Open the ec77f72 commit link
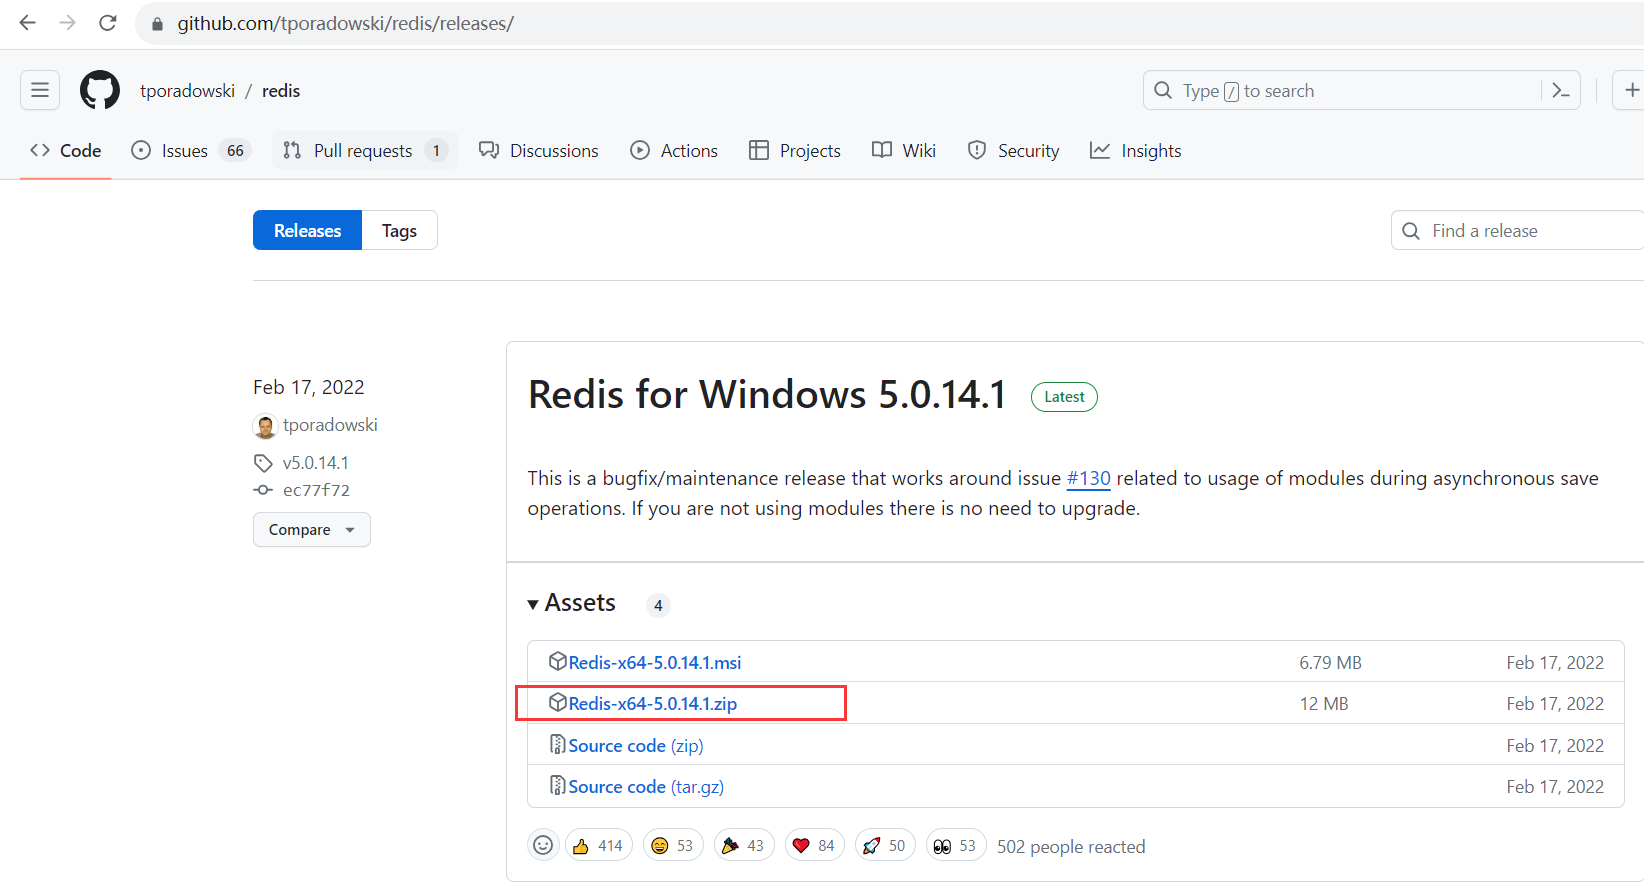 [x=316, y=490]
